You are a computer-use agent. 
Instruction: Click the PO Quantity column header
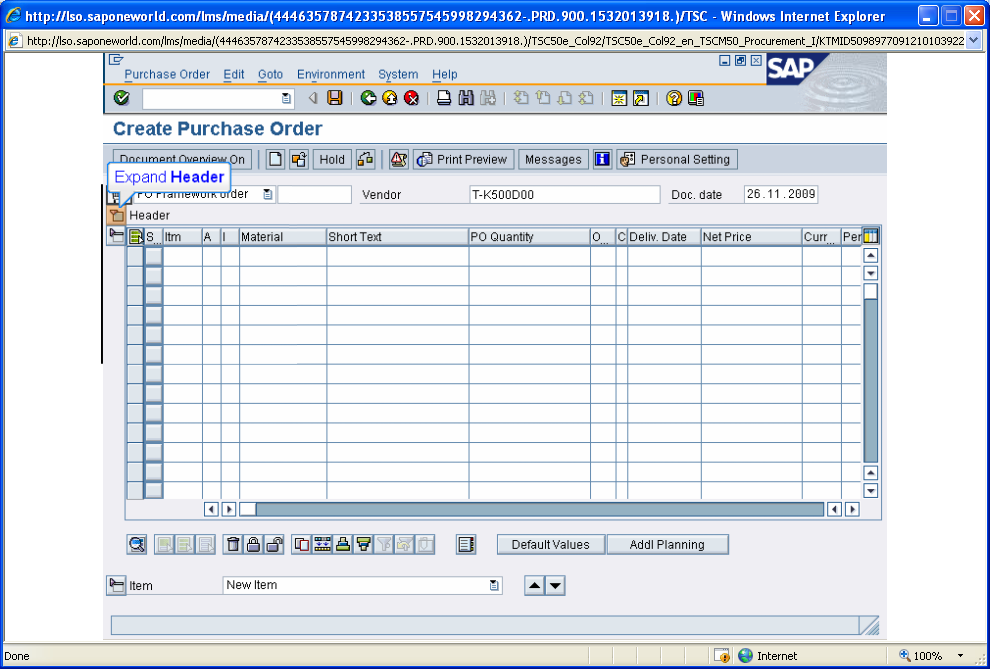click(529, 237)
